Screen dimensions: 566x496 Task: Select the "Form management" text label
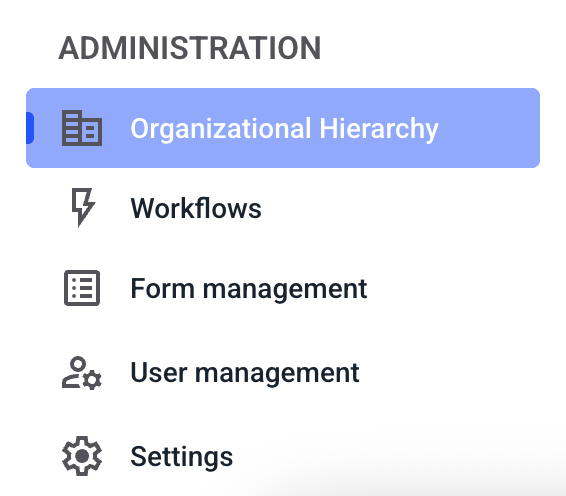click(249, 289)
